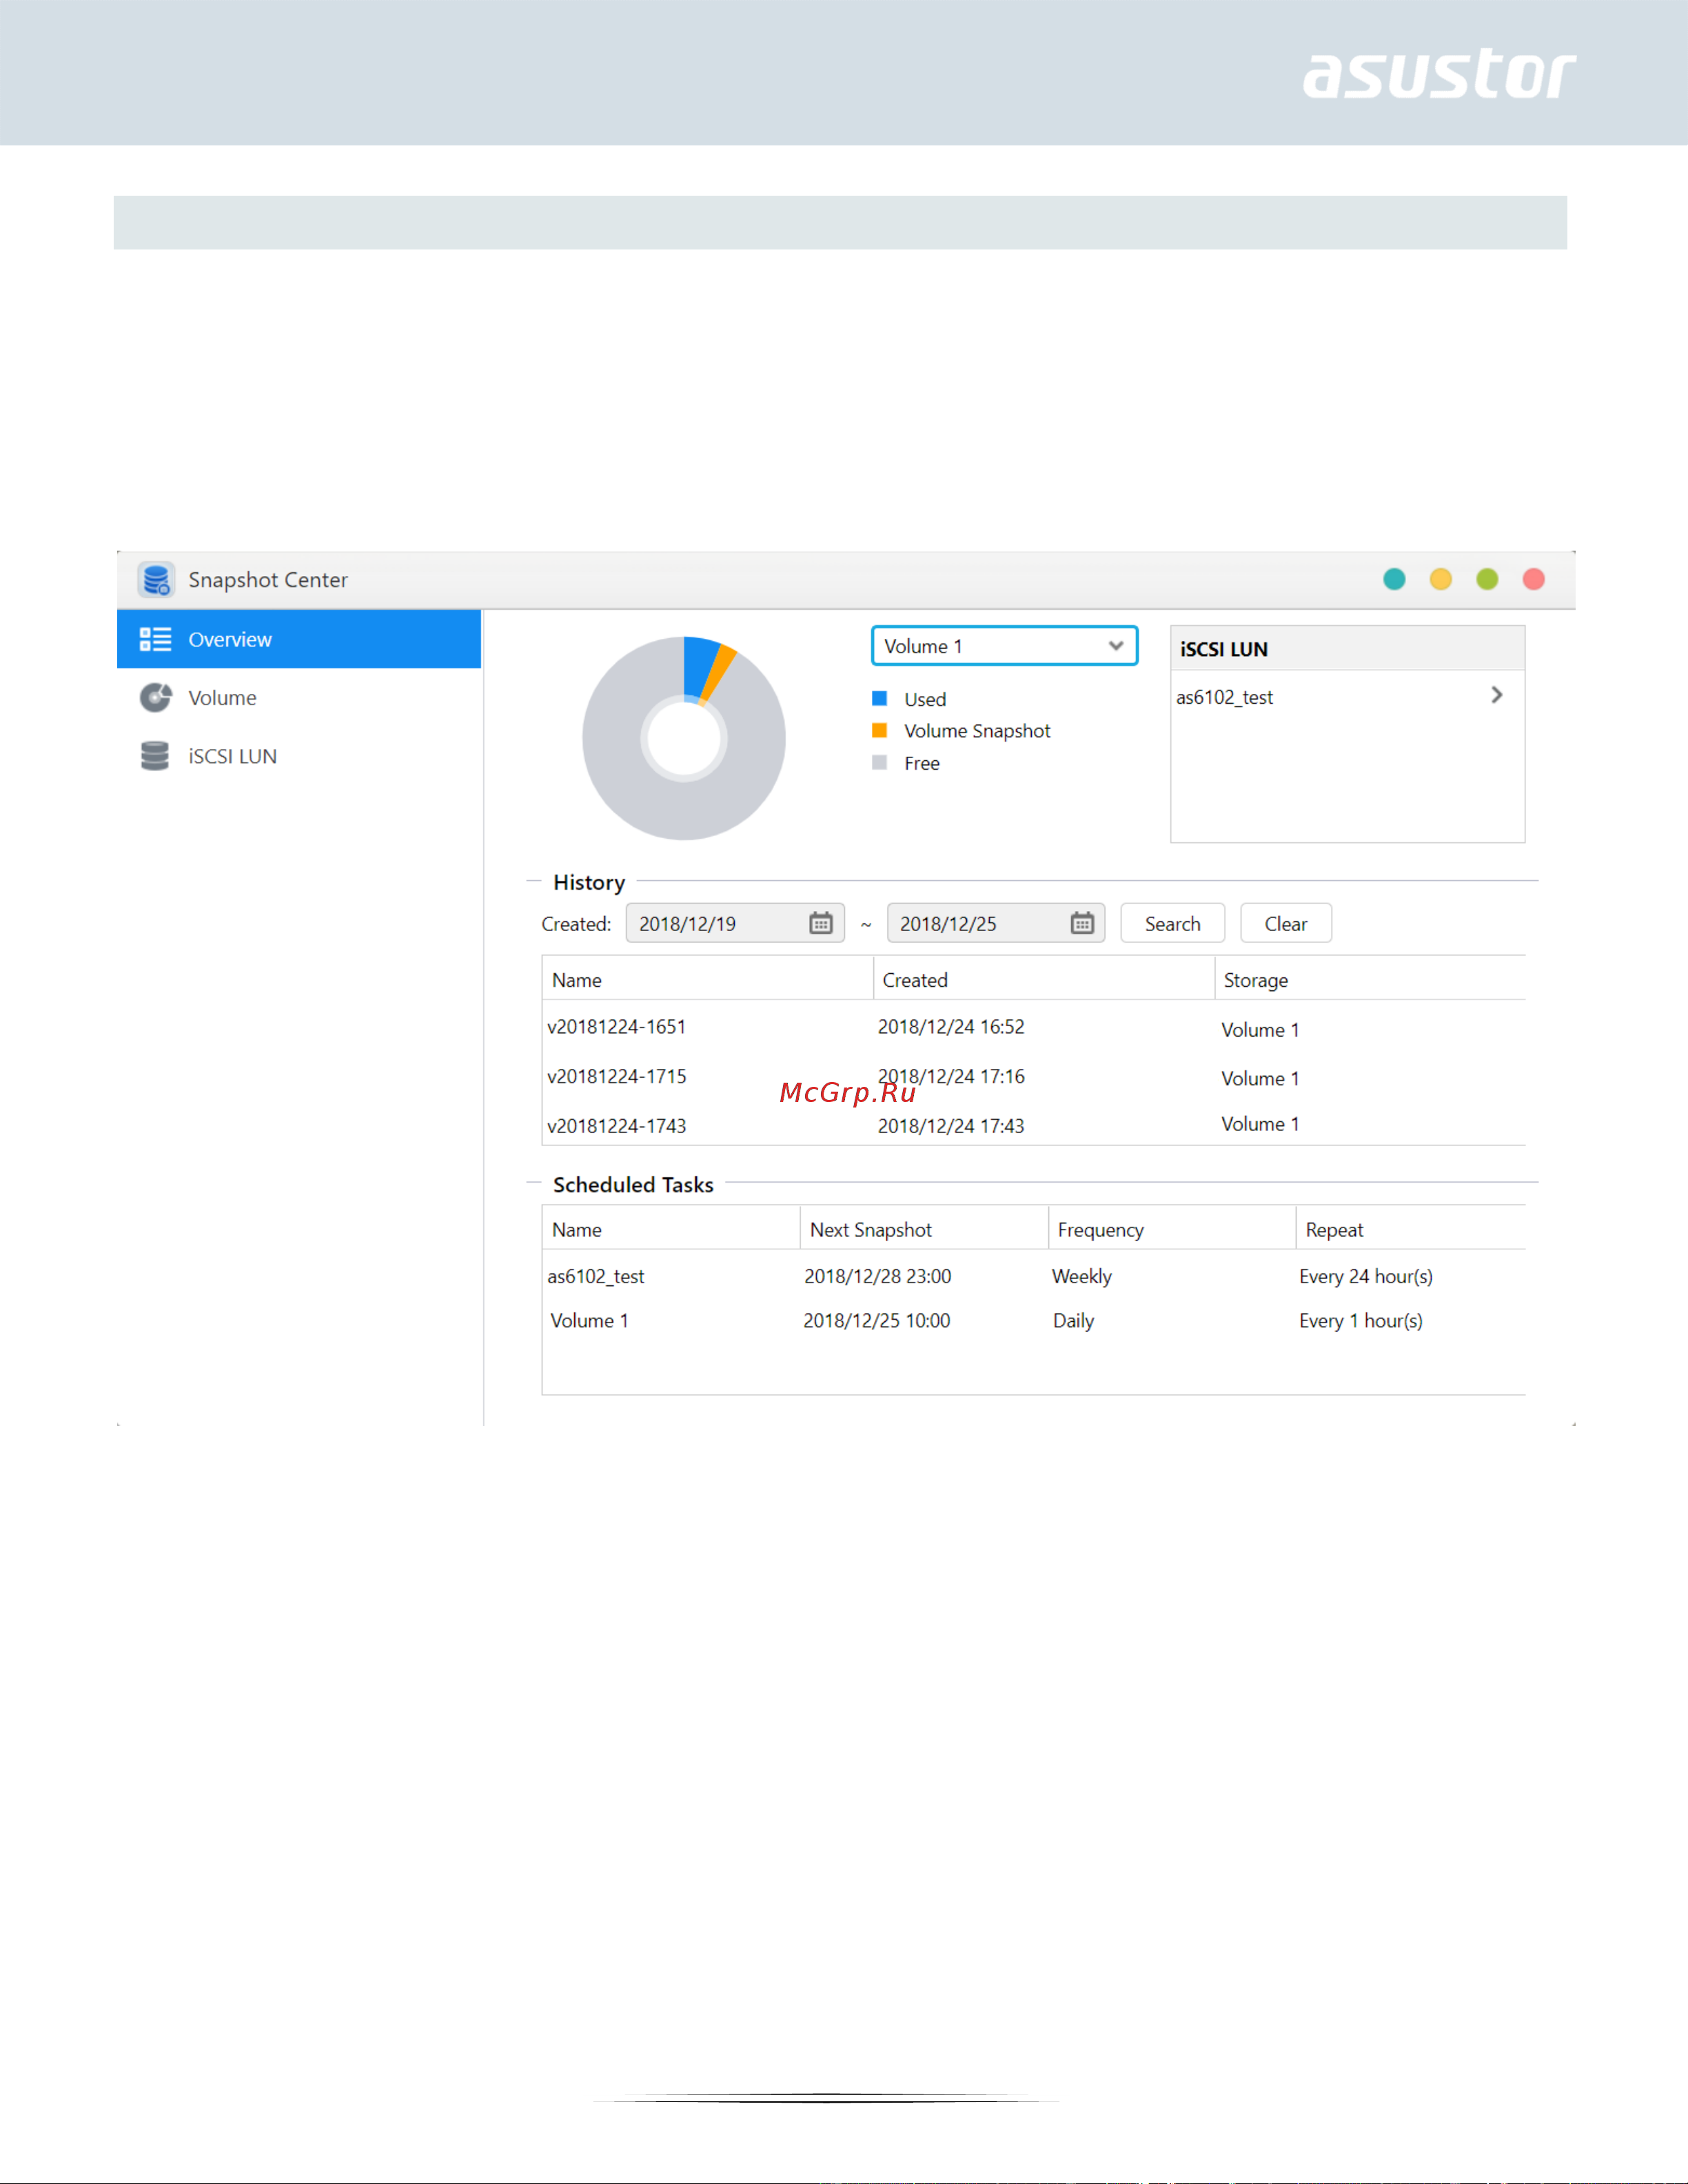Click the Next Snapshot column header
The image size is (1688, 2184).
pyautogui.click(x=924, y=1230)
